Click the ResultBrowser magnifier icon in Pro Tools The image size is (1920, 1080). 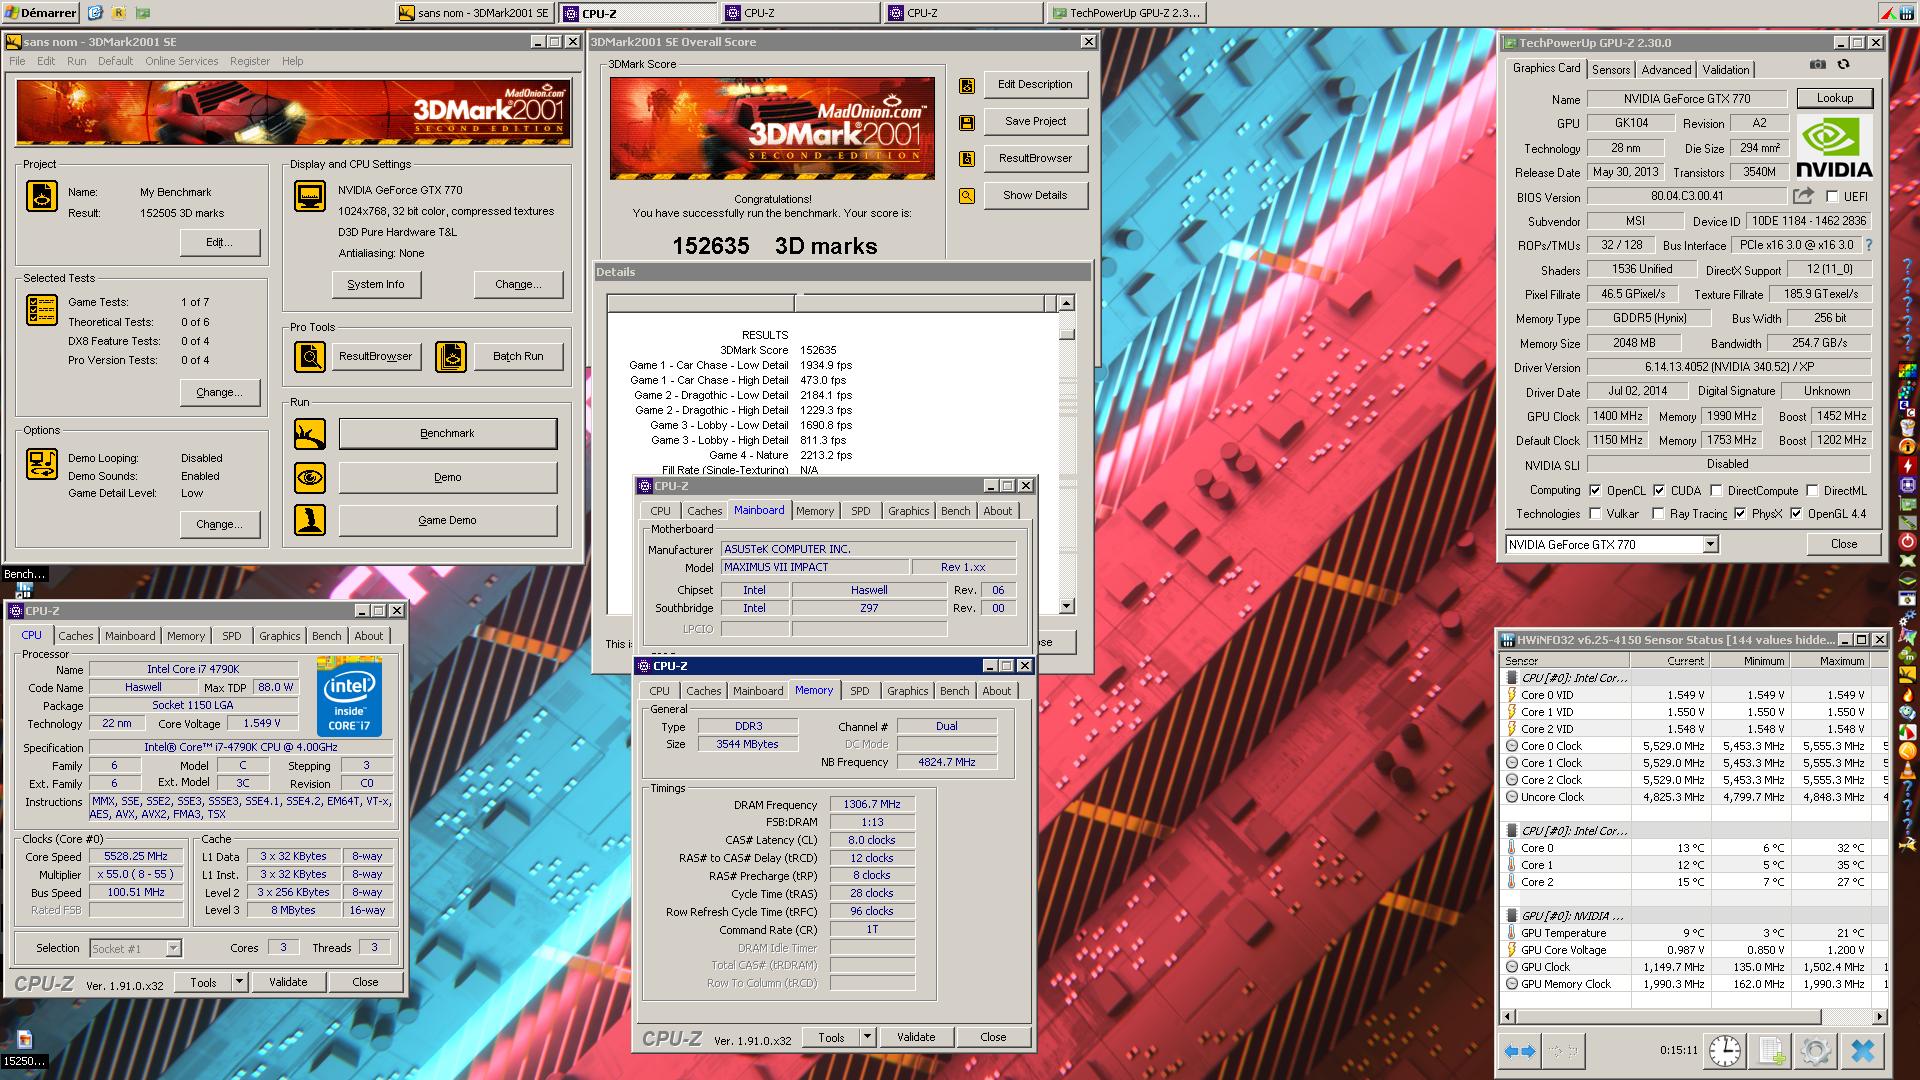pos(310,356)
